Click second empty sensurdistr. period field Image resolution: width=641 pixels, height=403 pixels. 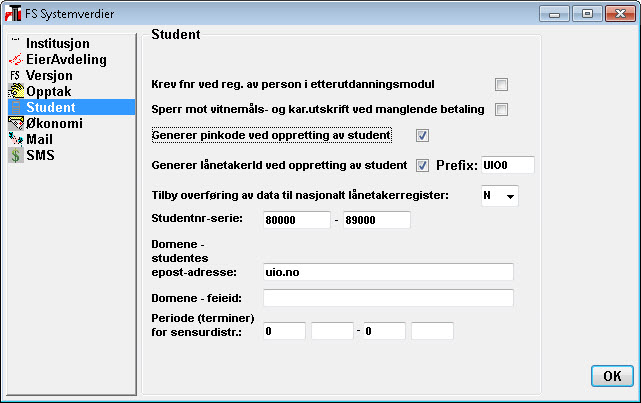332,331
